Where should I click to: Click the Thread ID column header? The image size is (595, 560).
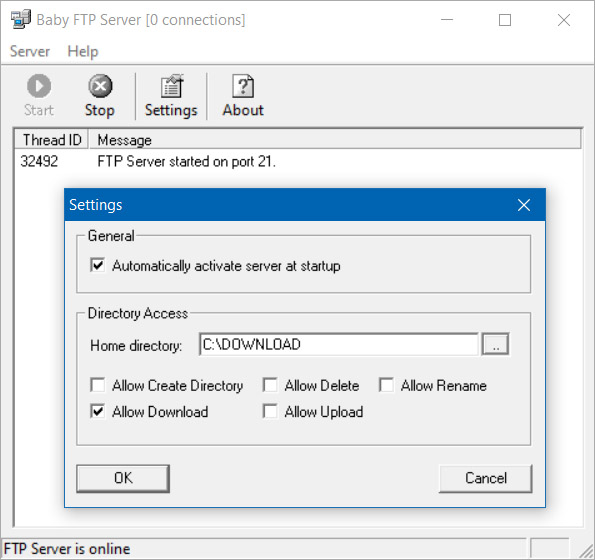pos(52,140)
